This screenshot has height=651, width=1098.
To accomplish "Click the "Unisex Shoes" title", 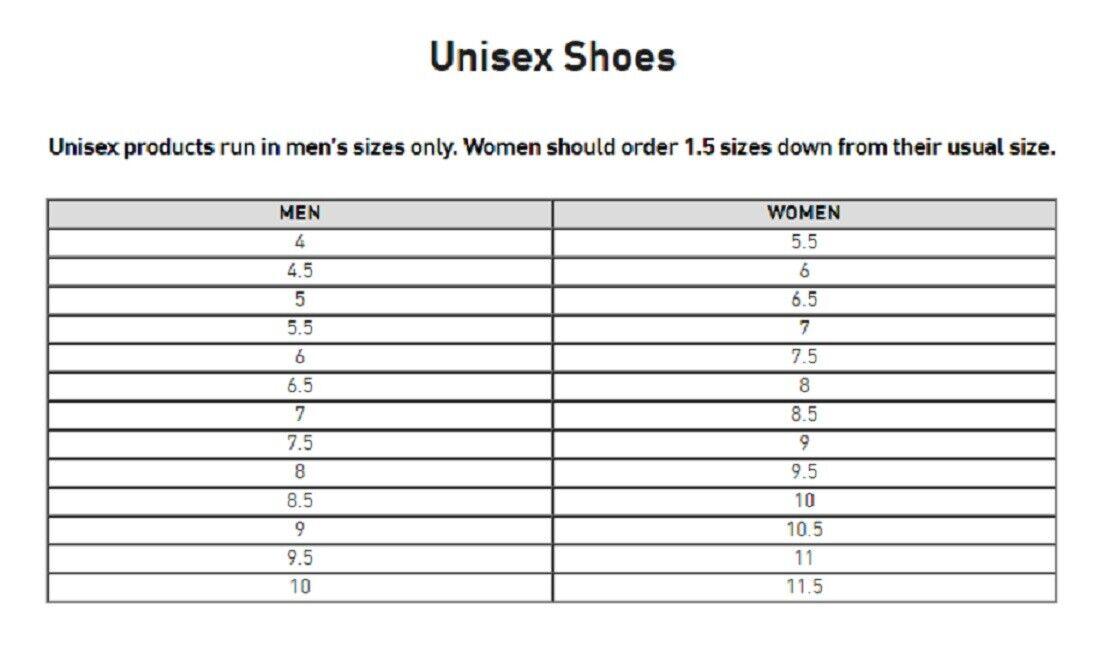I will click(x=552, y=57).
